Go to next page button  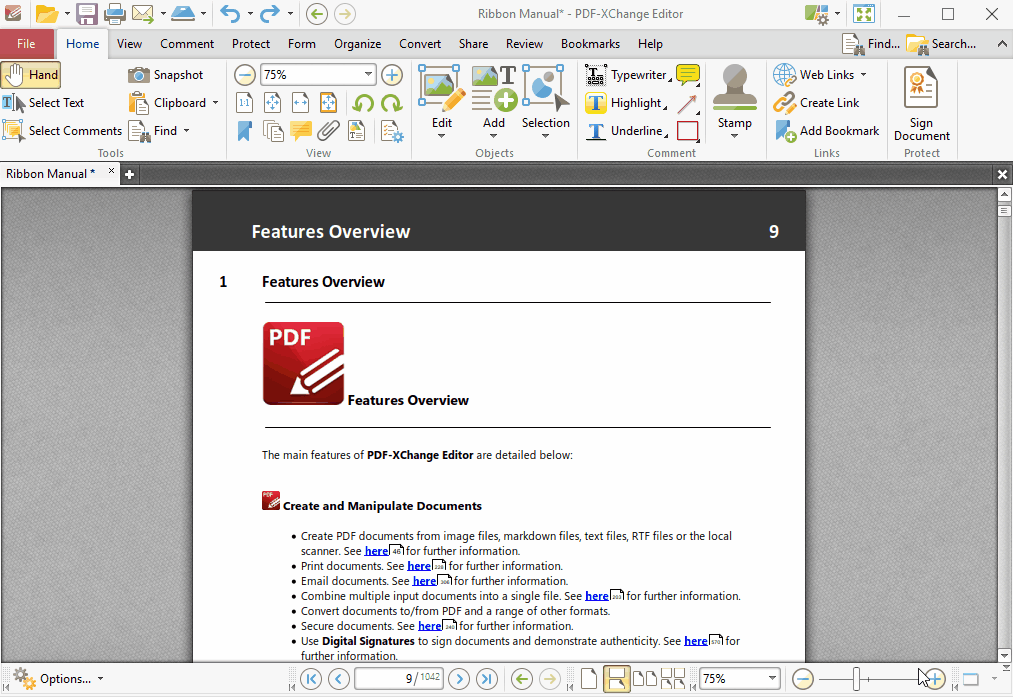[459, 679]
